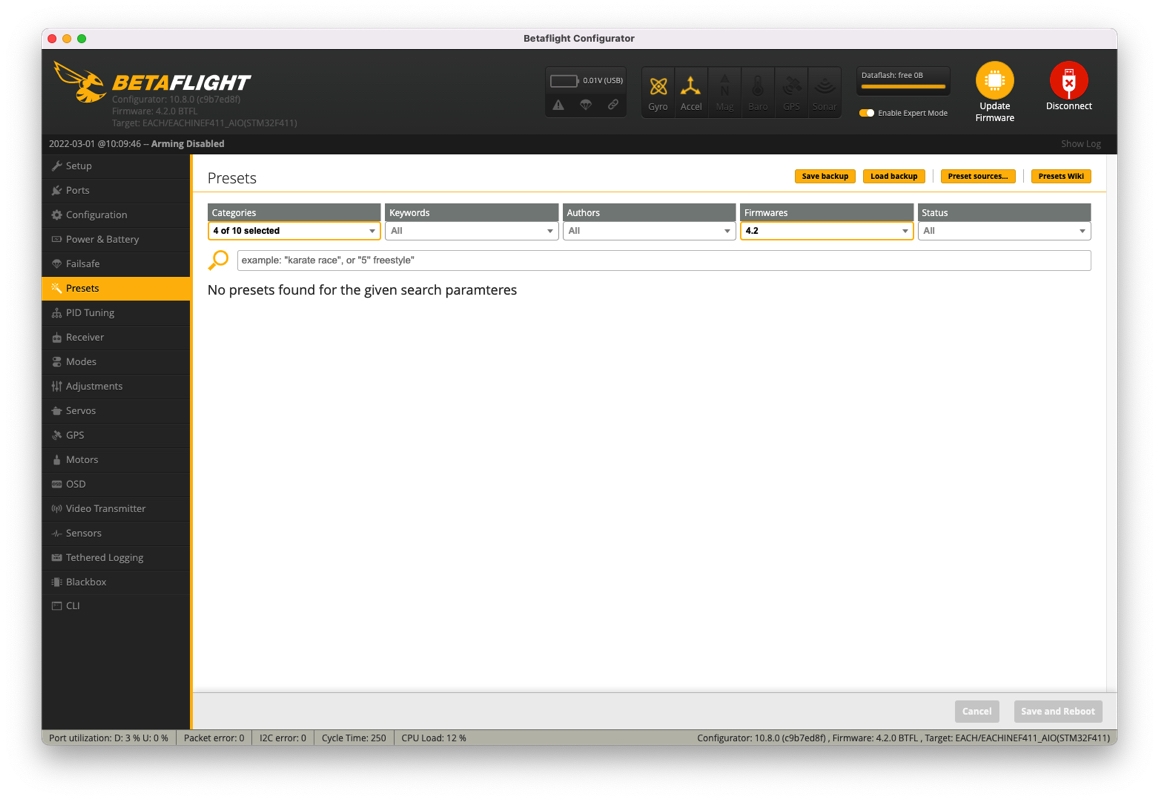
Task: Click the arming warning triangle icon
Action: tap(559, 105)
